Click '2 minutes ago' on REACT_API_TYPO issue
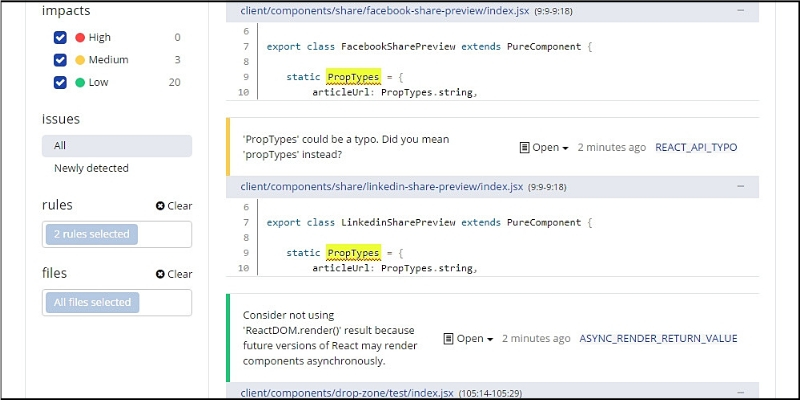Screen dimensions: 800x400 click(612, 148)
